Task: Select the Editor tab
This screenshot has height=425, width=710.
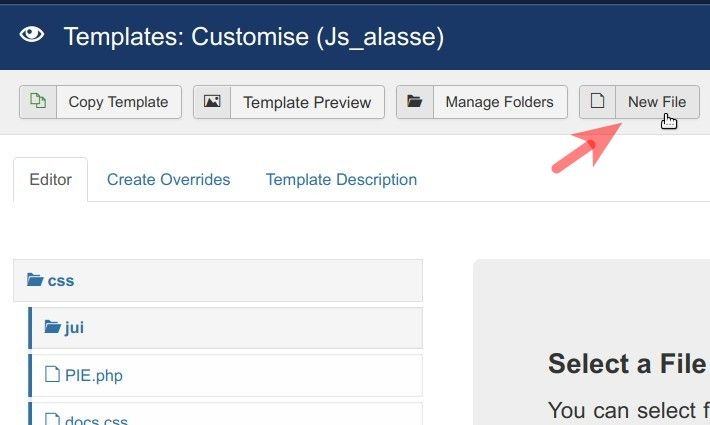Action: tap(50, 180)
